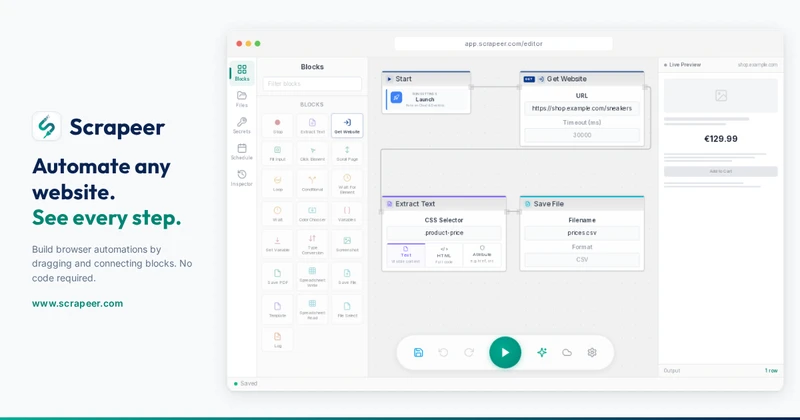Undo the last editor action
This screenshot has width=800, height=420.
click(x=443, y=353)
